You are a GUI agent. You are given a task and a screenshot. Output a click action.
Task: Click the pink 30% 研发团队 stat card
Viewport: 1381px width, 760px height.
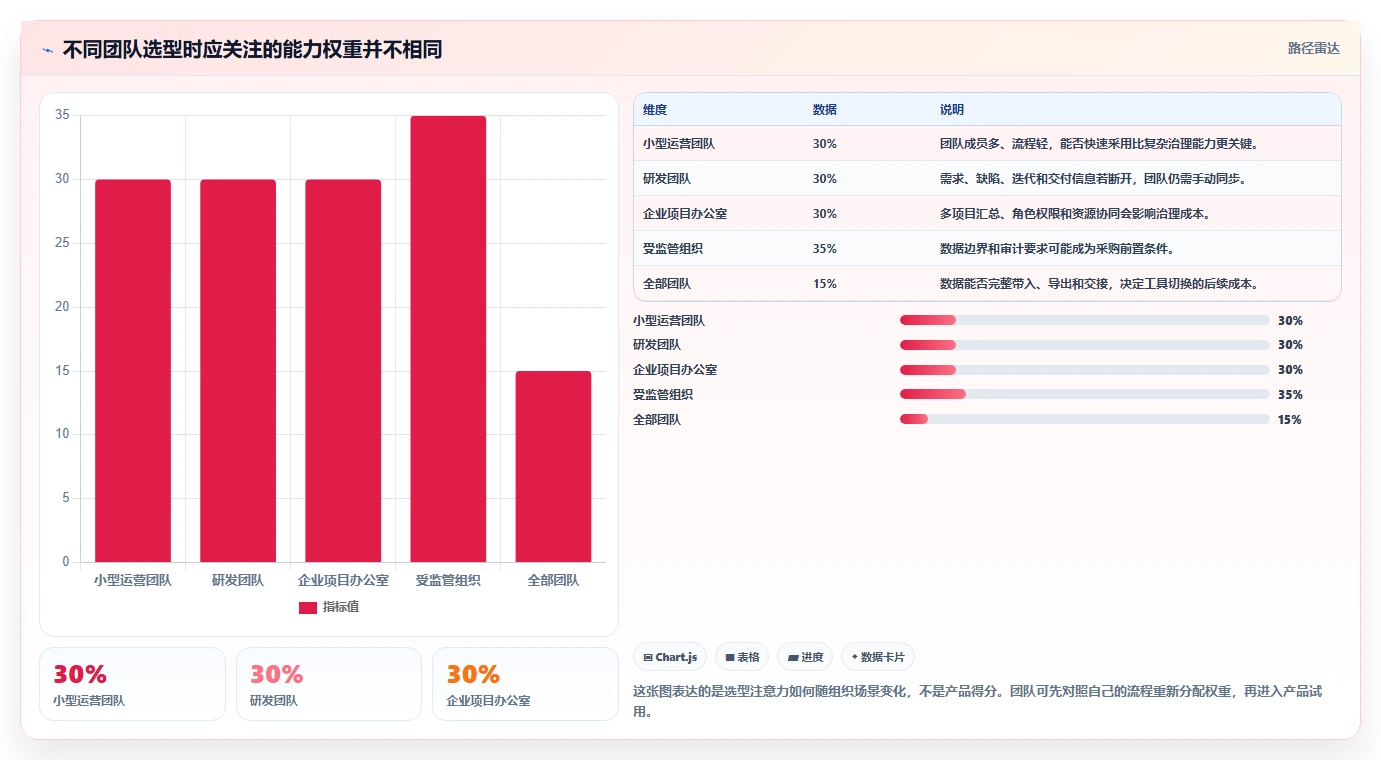329,684
